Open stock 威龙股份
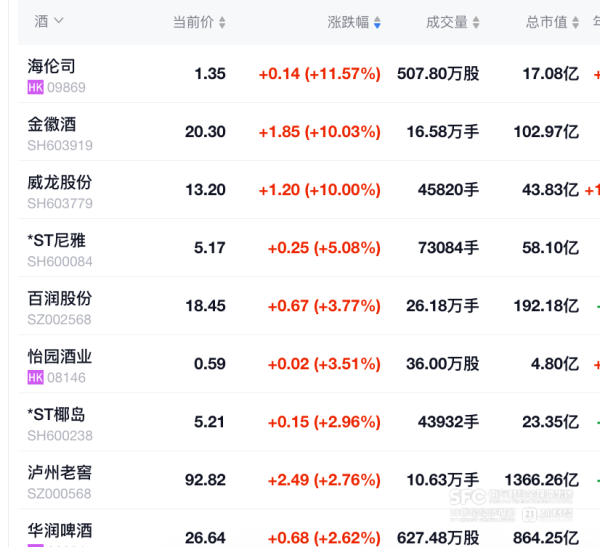Screen dimensions: 600x547 click(x=60, y=182)
